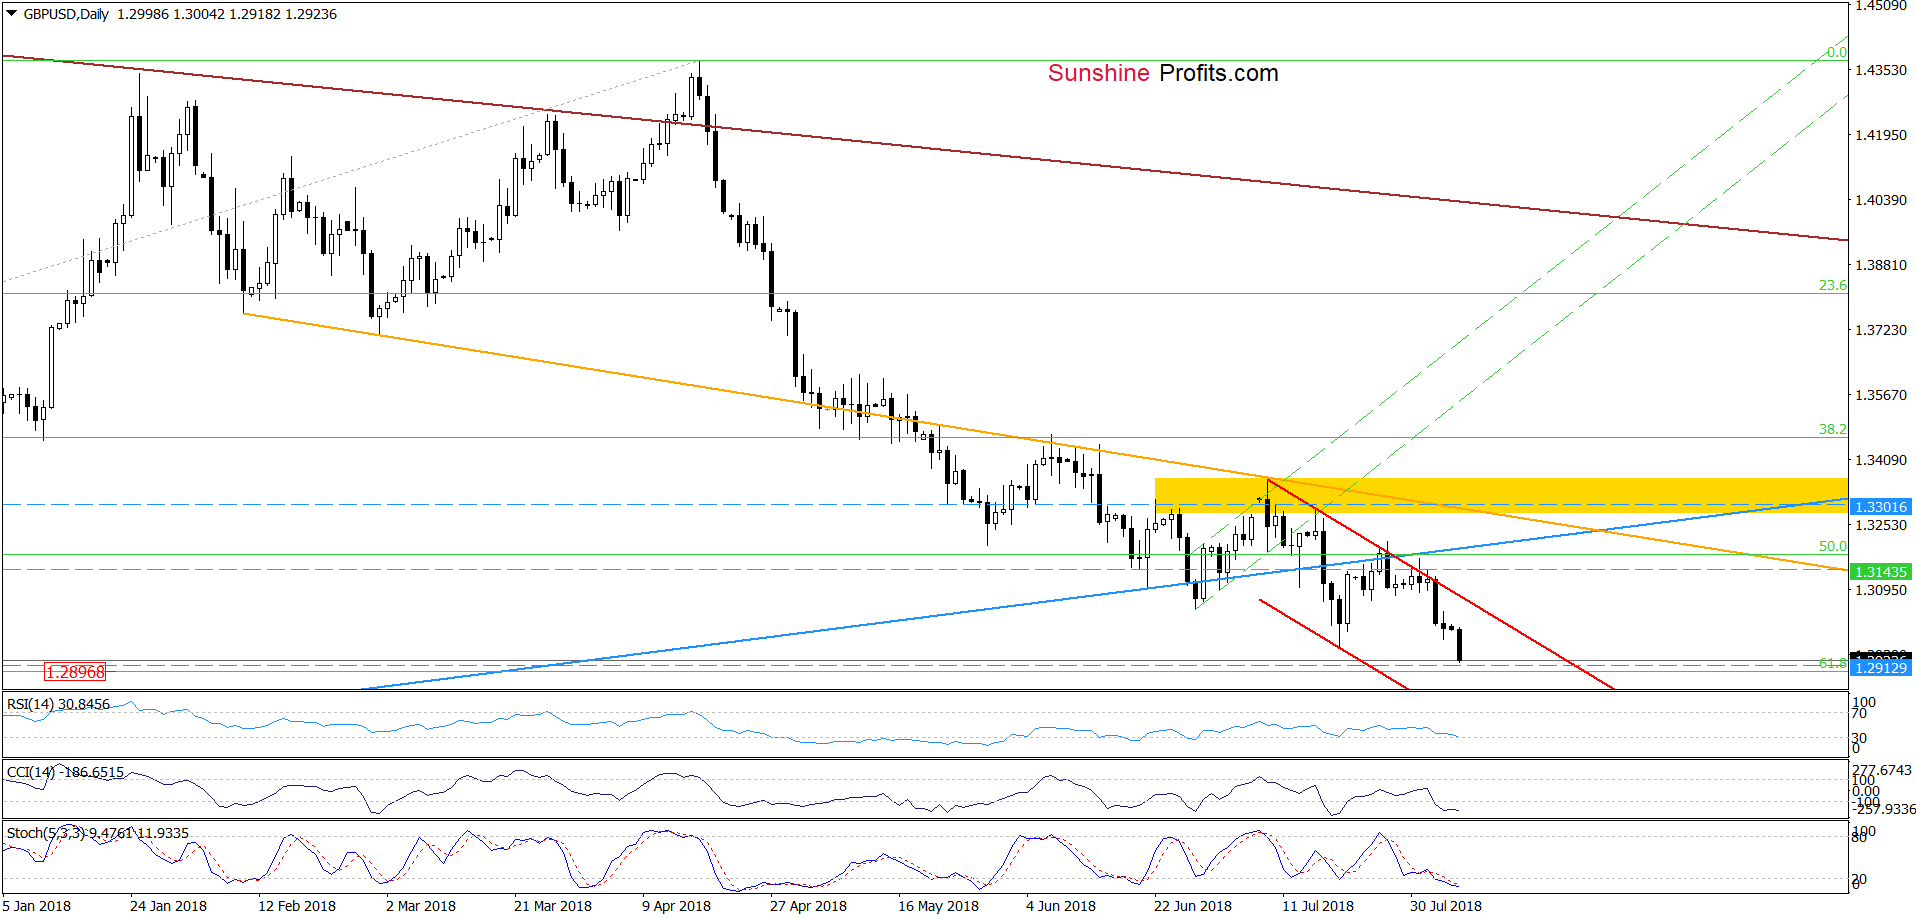Click the blue 1.33016 price tag
The width and height of the screenshot is (1916, 920).
point(1881,507)
